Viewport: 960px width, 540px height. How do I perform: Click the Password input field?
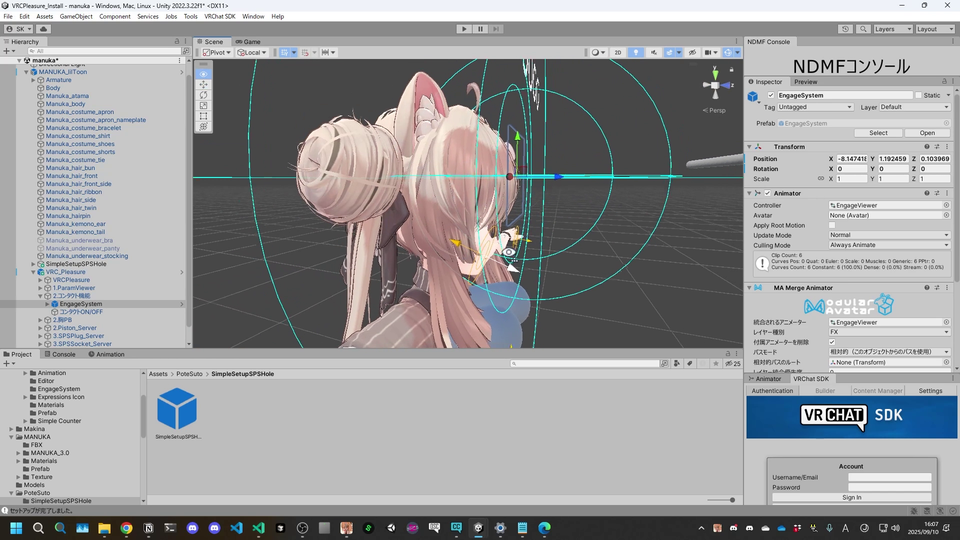[889, 487]
